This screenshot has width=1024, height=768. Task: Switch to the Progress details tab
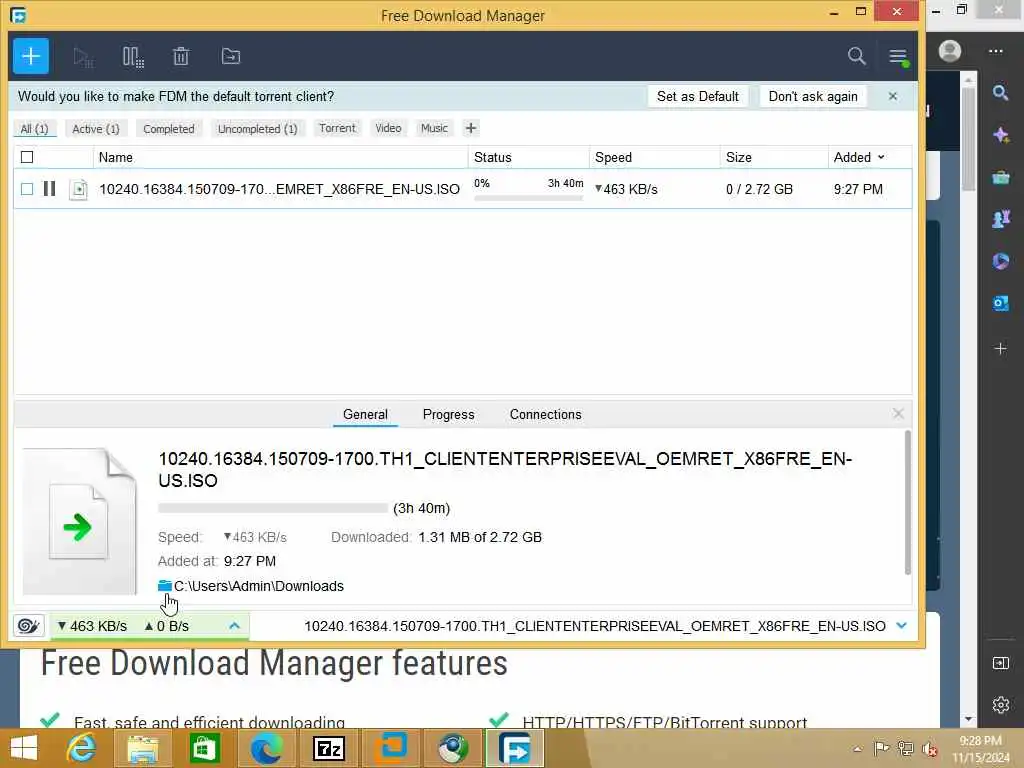click(449, 415)
